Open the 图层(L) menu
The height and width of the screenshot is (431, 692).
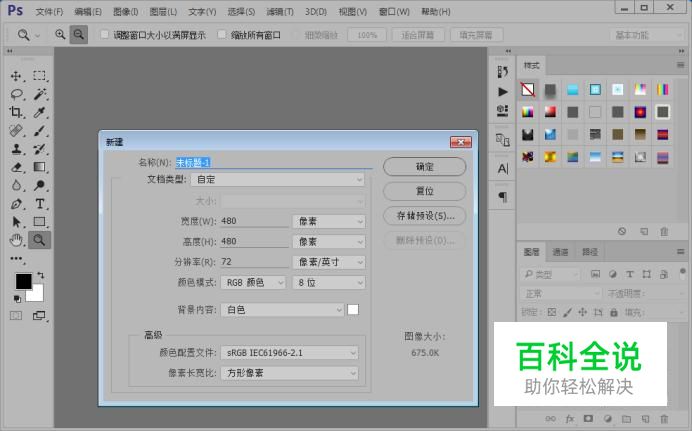163,12
